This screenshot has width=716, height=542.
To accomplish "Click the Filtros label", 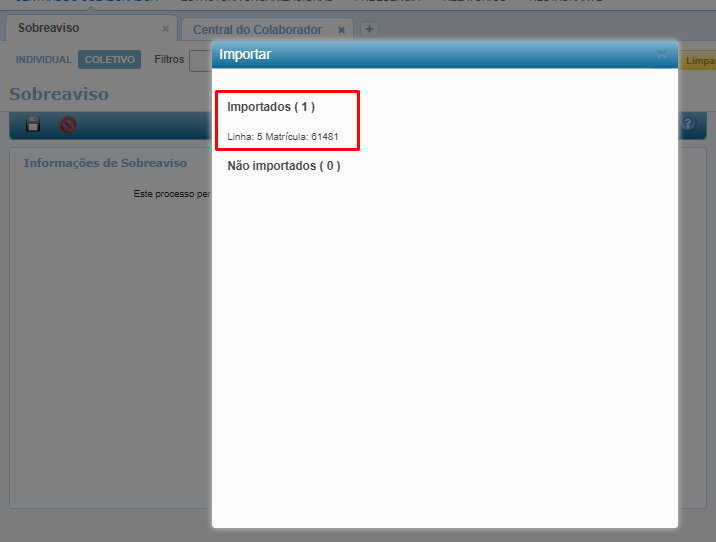I will point(169,59).
